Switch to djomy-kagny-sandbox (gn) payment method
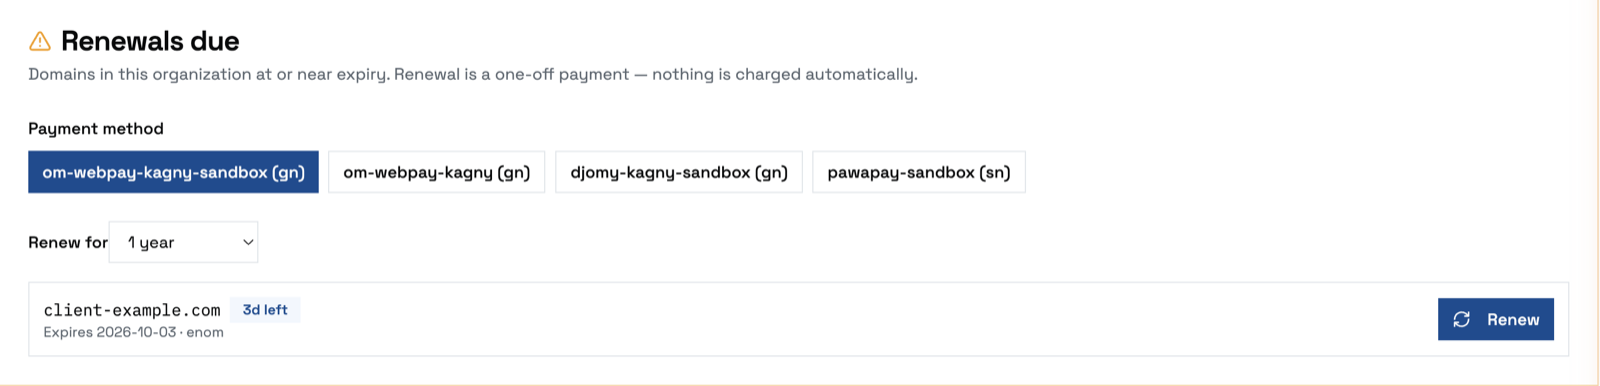 coord(679,172)
